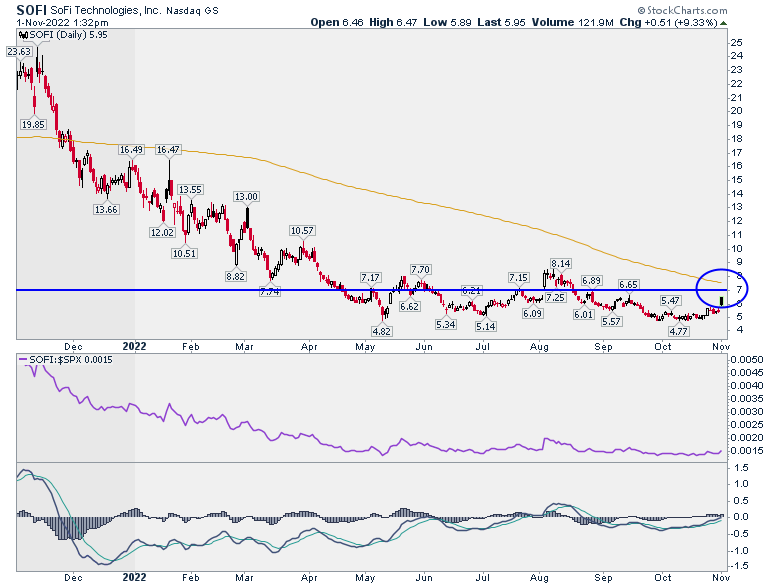Click the 19.85 price label

(x=33, y=124)
